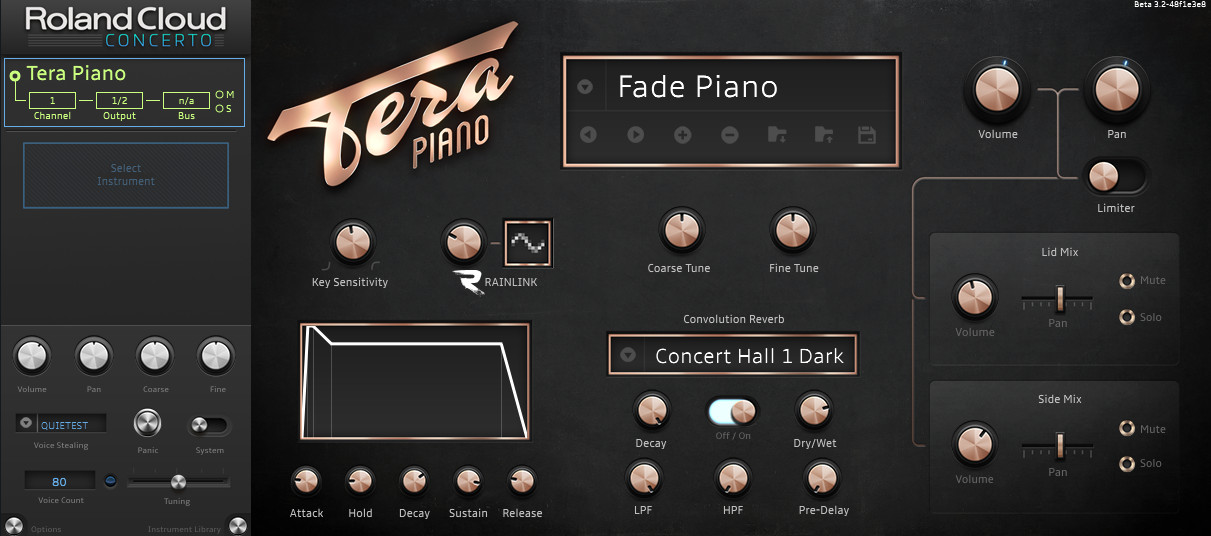The width and height of the screenshot is (1211, 536).
Task: Click the Tera Piano slot power indicator
Action: [14, 75]
